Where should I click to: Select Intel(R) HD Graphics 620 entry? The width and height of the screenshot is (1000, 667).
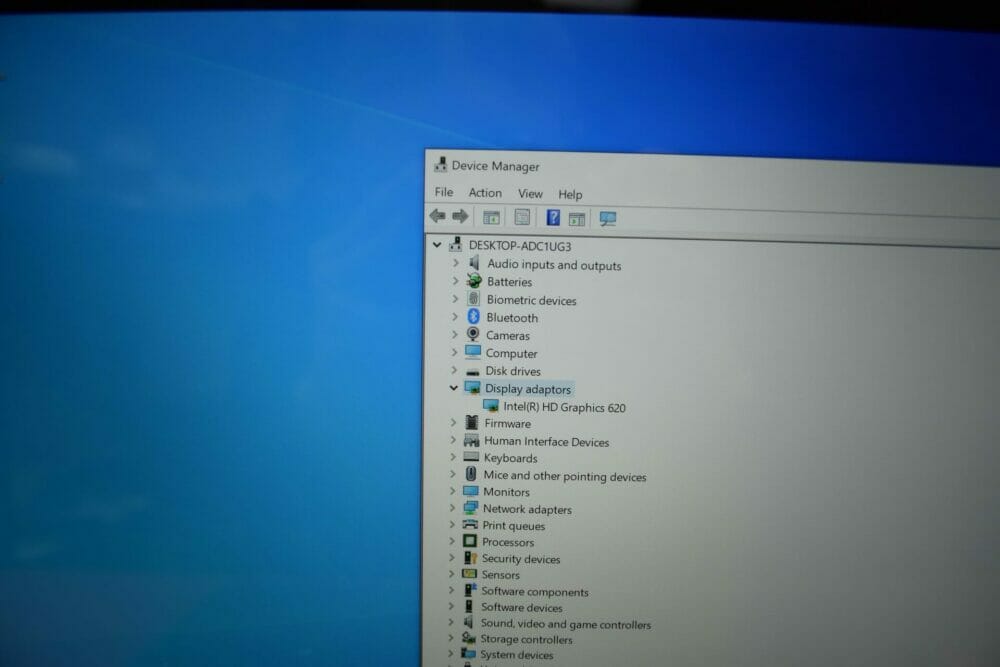[564, 407]
